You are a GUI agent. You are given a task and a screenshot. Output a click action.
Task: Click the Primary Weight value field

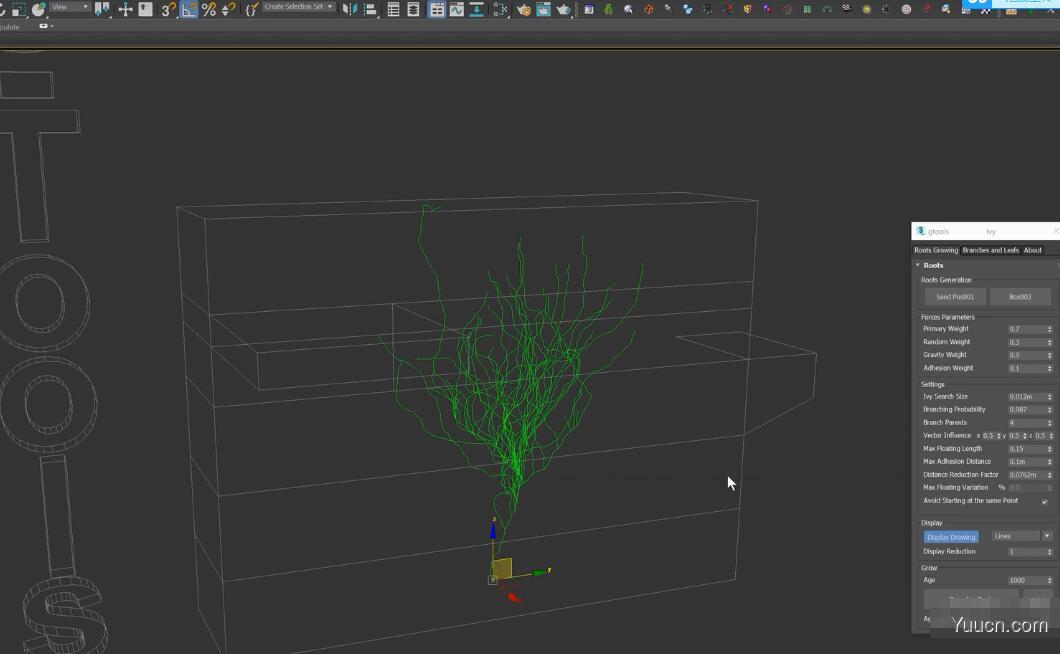coord(1027,329)
